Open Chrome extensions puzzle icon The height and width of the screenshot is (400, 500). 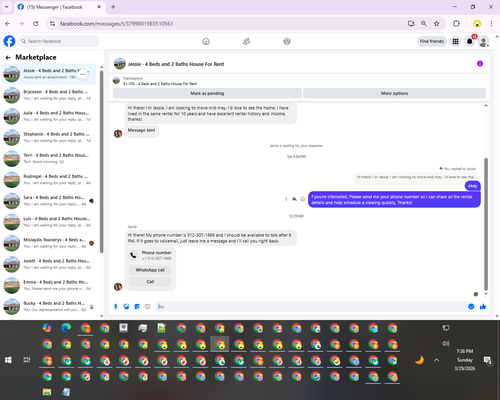pos(456,24)
